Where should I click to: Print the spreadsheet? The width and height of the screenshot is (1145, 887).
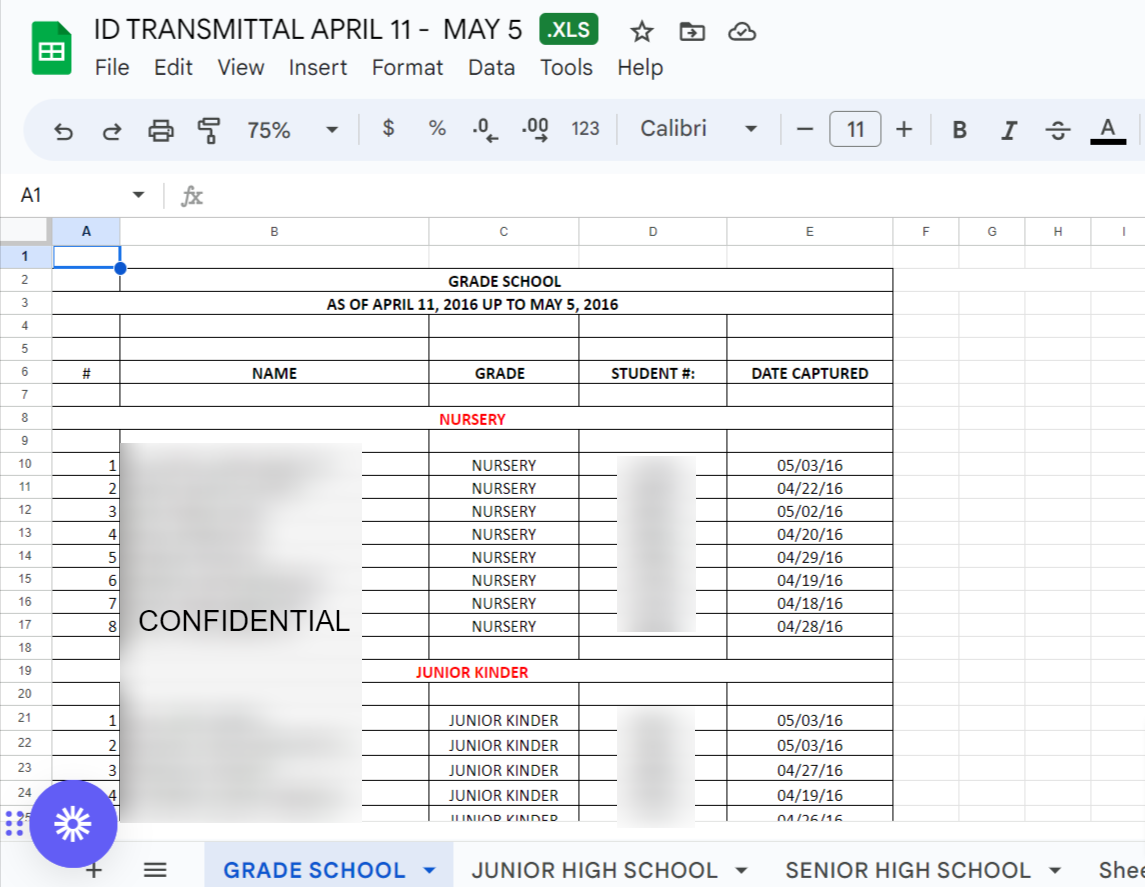pos(161,131)
